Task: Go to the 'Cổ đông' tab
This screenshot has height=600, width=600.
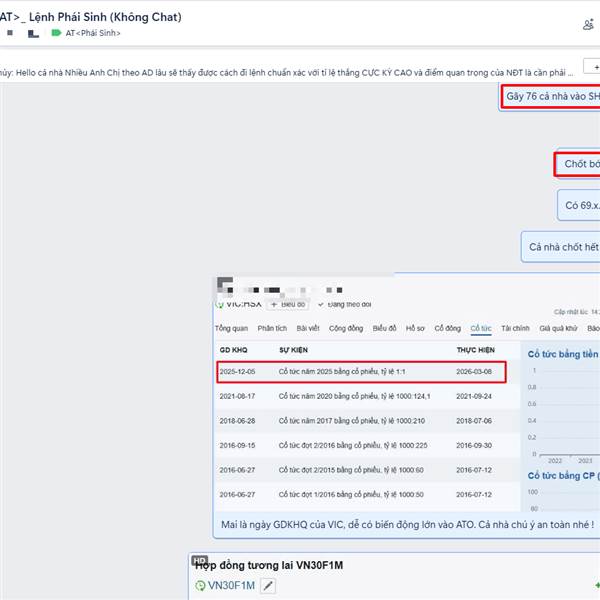Action: pyautogui.click(x=447, y=328)
